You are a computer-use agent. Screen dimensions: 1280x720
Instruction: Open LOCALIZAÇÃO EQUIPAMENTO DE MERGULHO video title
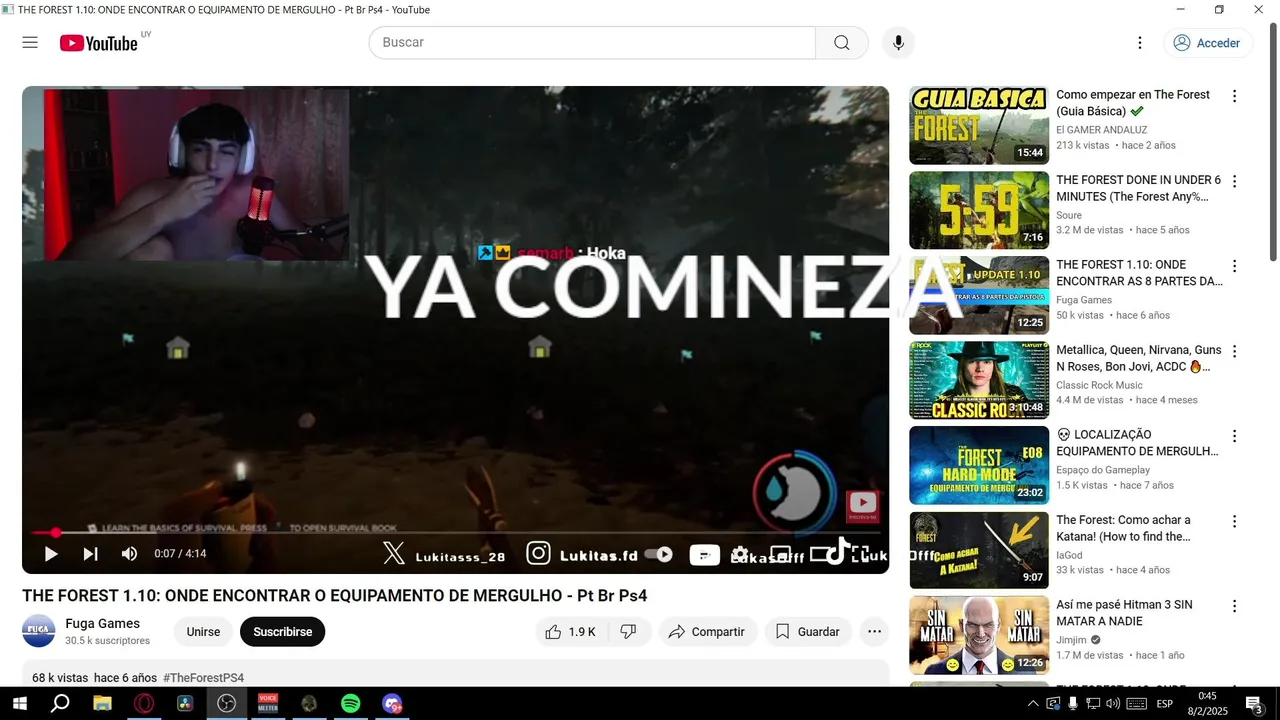(x=1137, y=443)
